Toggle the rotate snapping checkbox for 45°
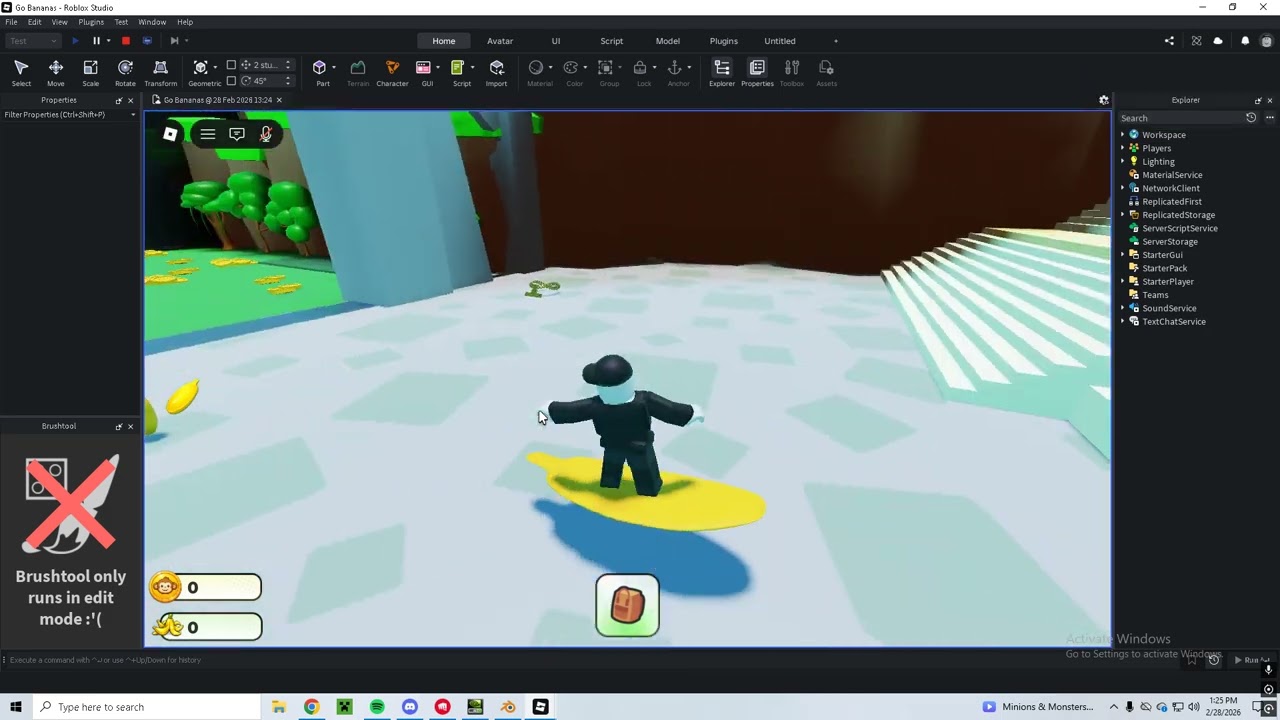Viewport: 1280px width, 720px height. coord(231,81)
